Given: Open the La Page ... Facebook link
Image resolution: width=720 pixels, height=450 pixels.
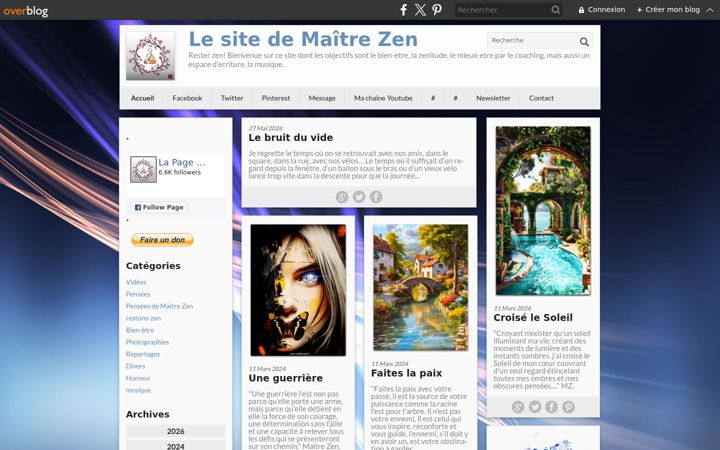Looking at the screenshot, I should [x=182, y=162].
